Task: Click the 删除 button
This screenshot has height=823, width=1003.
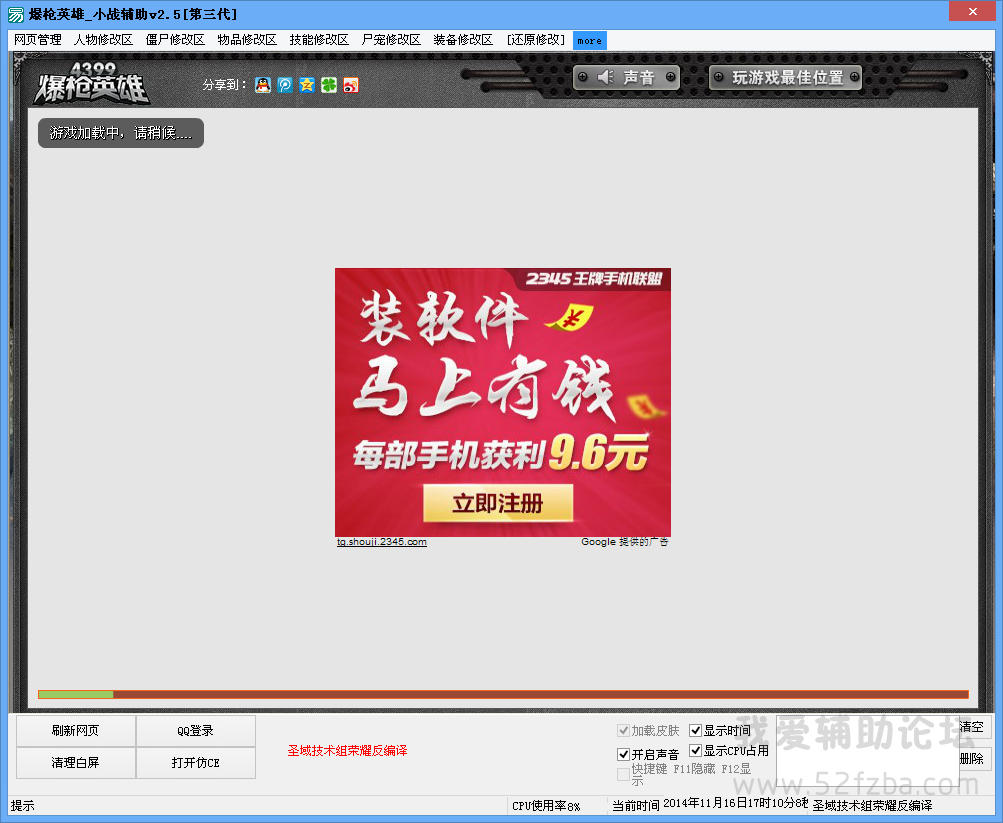Action: [974, 758]
